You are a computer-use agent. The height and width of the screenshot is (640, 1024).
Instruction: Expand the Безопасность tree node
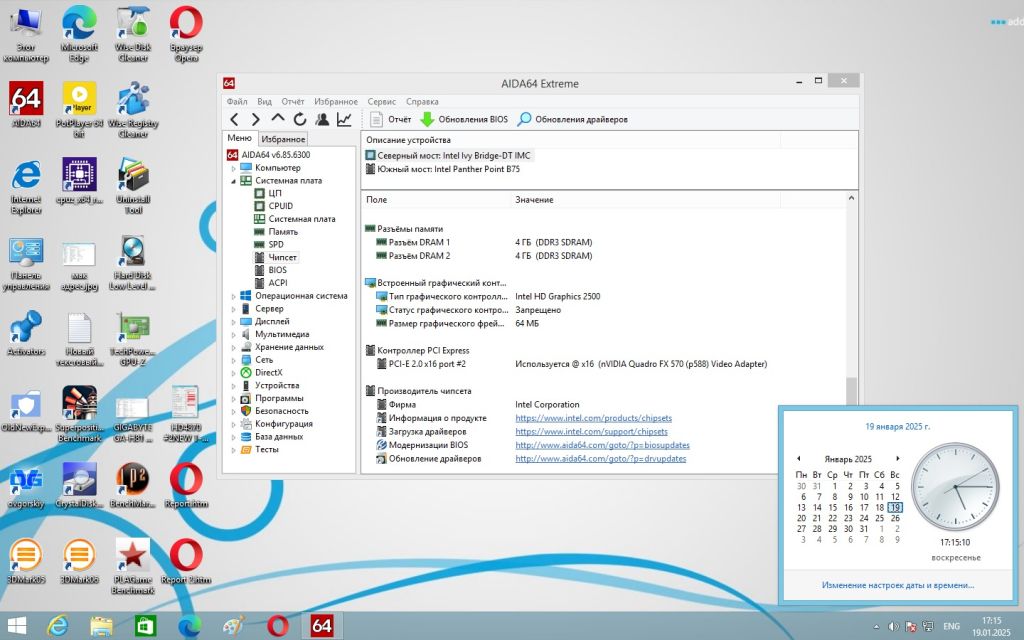pos(234,411)
